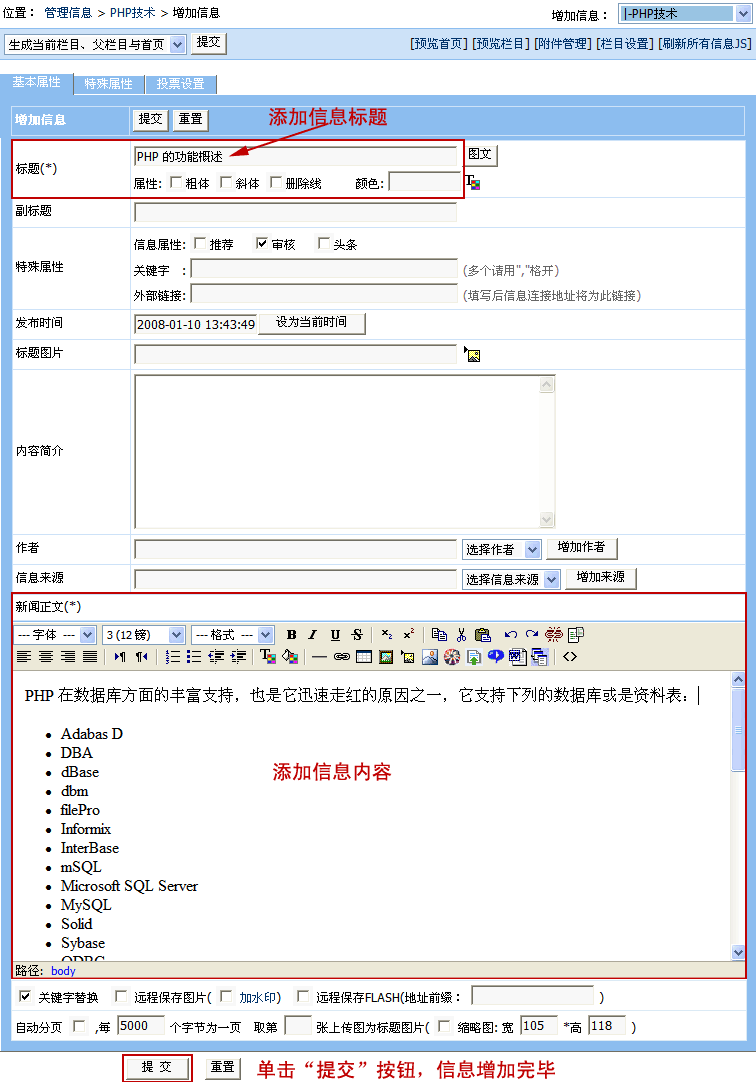Check the 粗体 (bold) title checkbox
Image resolution: width=756 pixels, height=1082 pixels.
(177, 183)
